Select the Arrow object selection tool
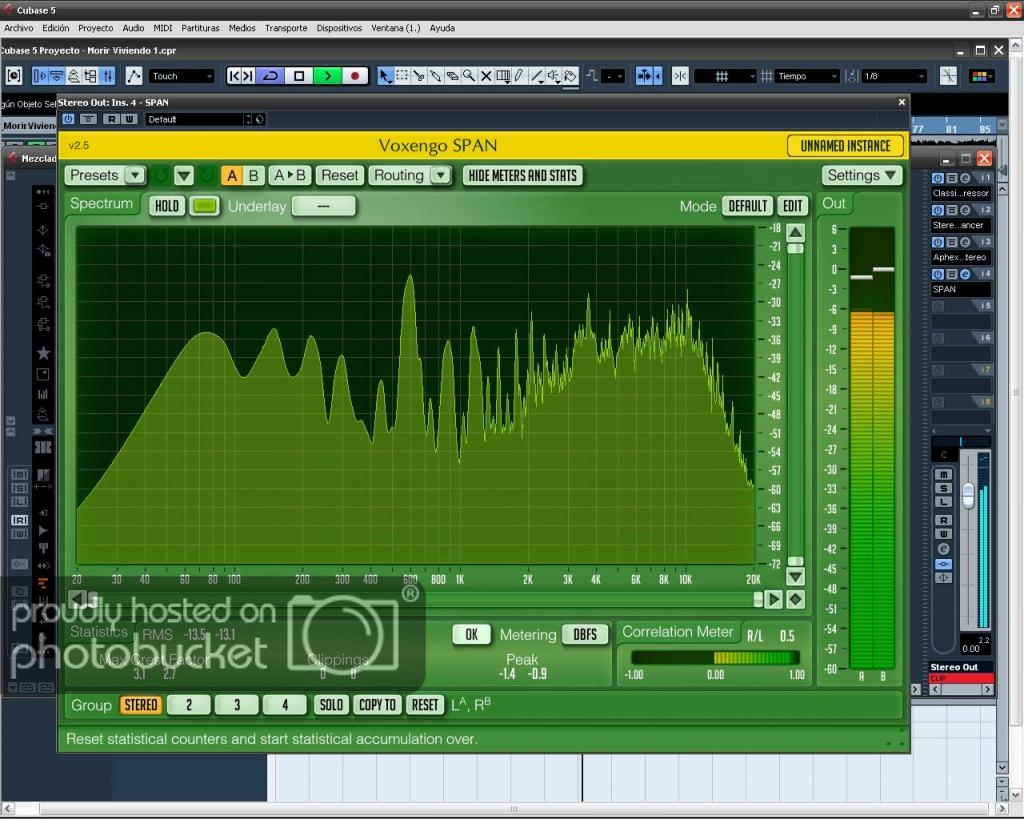This screenshot has height=819, width=1024. [x=385, y=76]
